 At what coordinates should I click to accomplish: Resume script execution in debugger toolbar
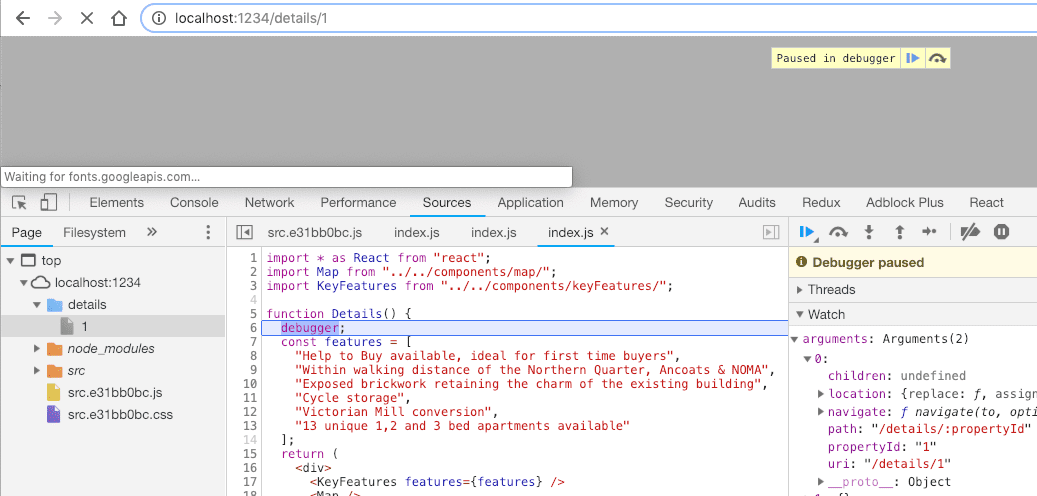click(806, 231)
